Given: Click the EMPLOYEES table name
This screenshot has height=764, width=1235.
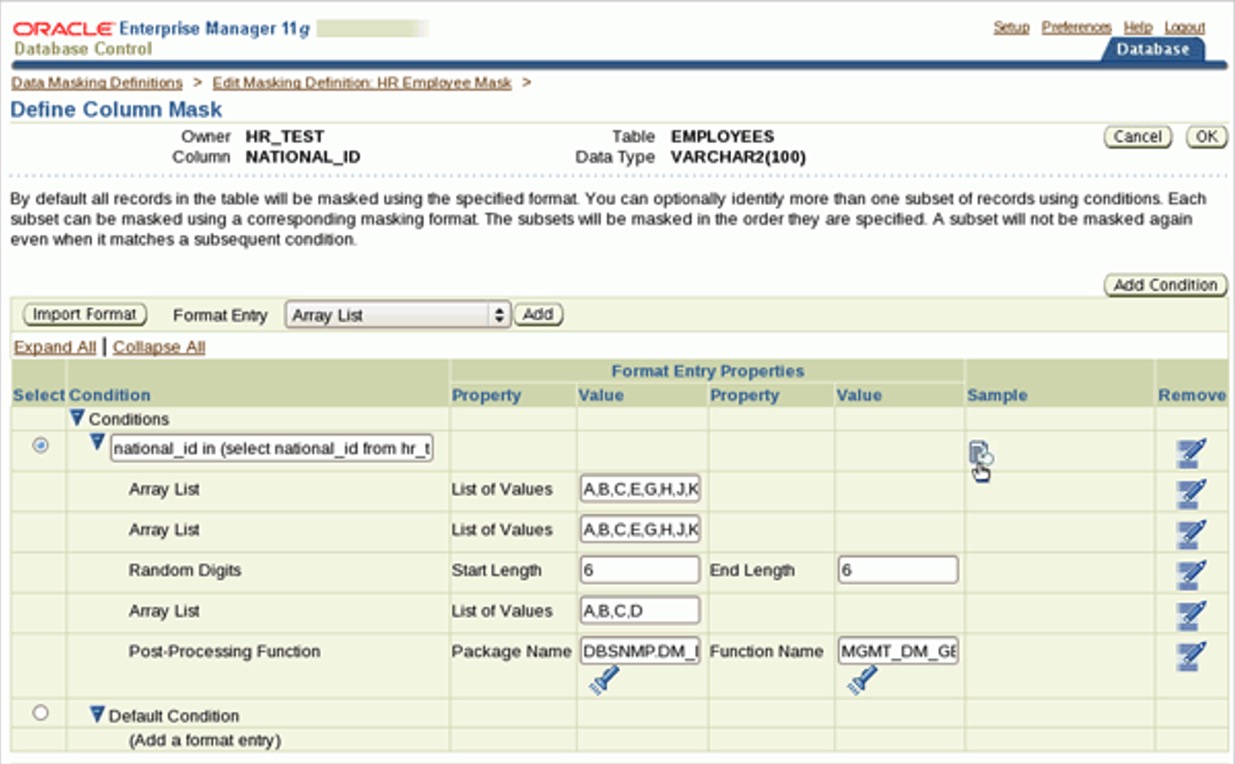Looking at the screenshot, I should click(722, 136).
